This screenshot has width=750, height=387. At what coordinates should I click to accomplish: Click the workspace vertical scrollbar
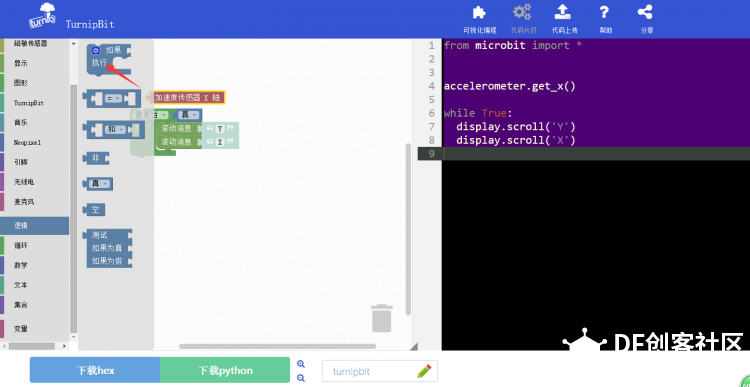click(x=408, y=229)
